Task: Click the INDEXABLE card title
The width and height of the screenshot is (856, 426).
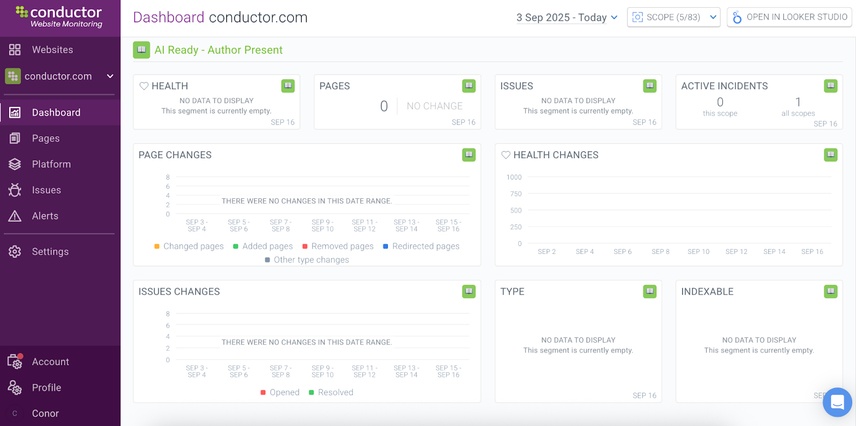Action: point(708,292)
